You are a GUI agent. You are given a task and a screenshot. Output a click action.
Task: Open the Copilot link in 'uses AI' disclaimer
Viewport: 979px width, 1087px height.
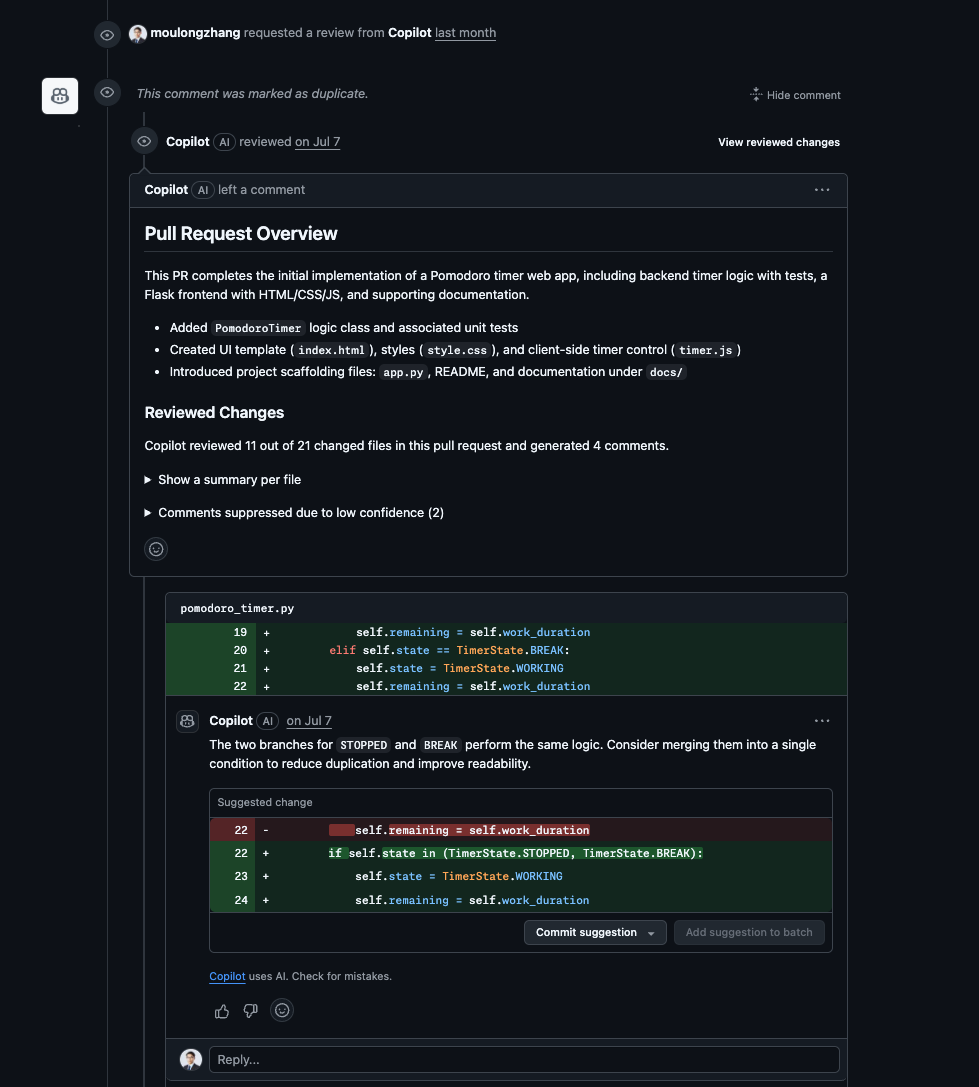click(227, 976)
